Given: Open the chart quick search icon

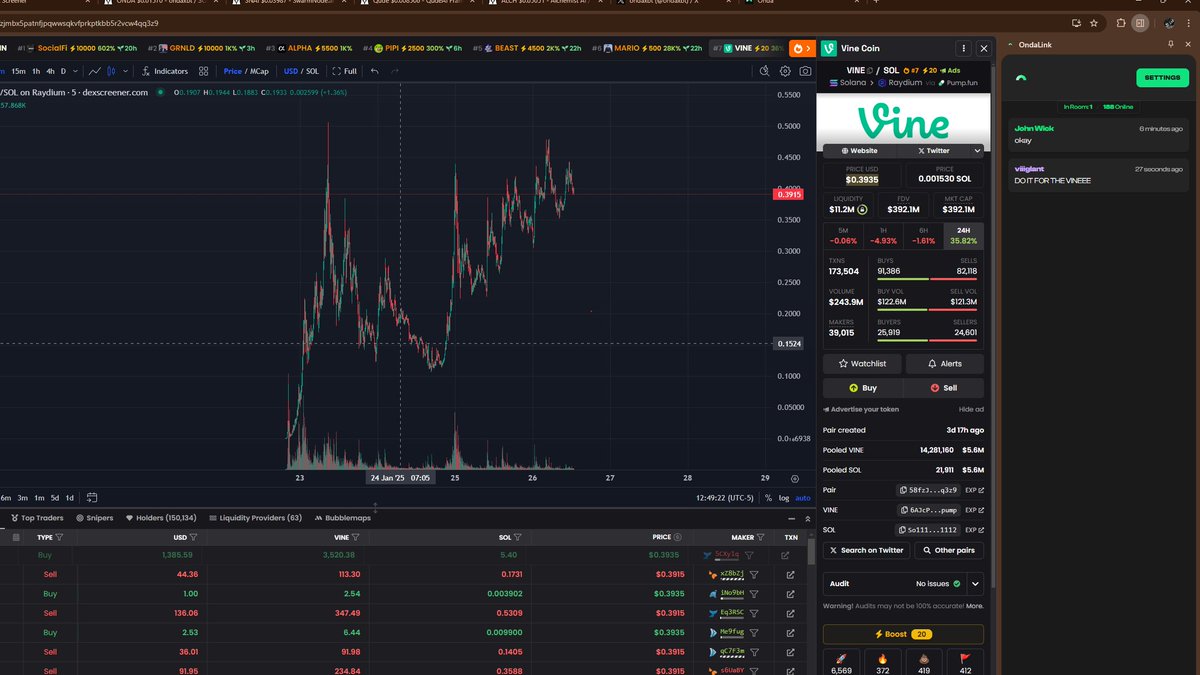Looking at the screenshot, I should click(x=764, y=71).
